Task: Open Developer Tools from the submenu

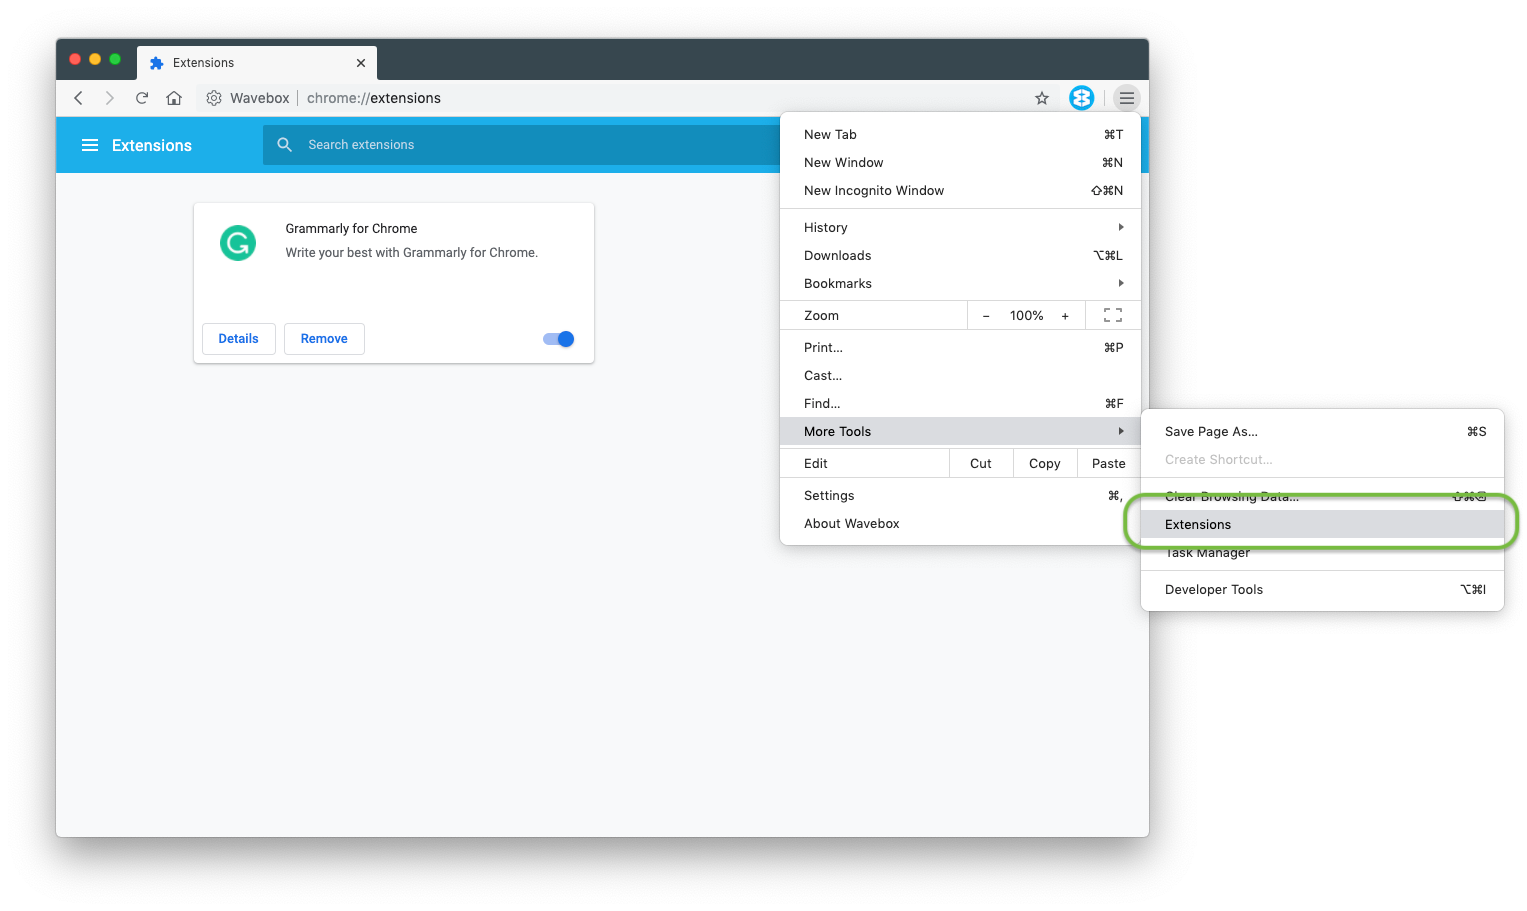Action: (x=1214, y=590)
